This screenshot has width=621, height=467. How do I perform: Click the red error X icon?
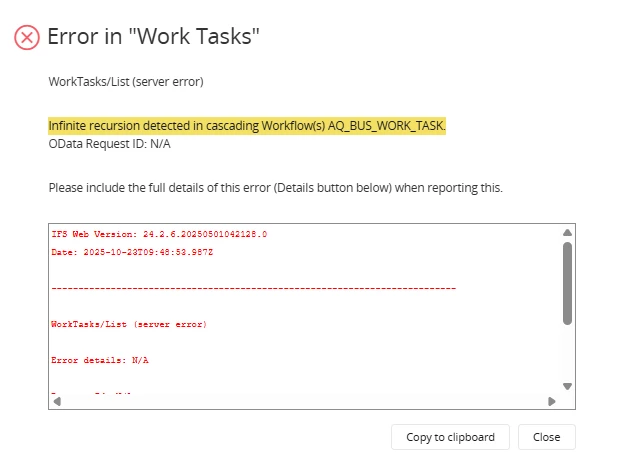pos(27,38)
